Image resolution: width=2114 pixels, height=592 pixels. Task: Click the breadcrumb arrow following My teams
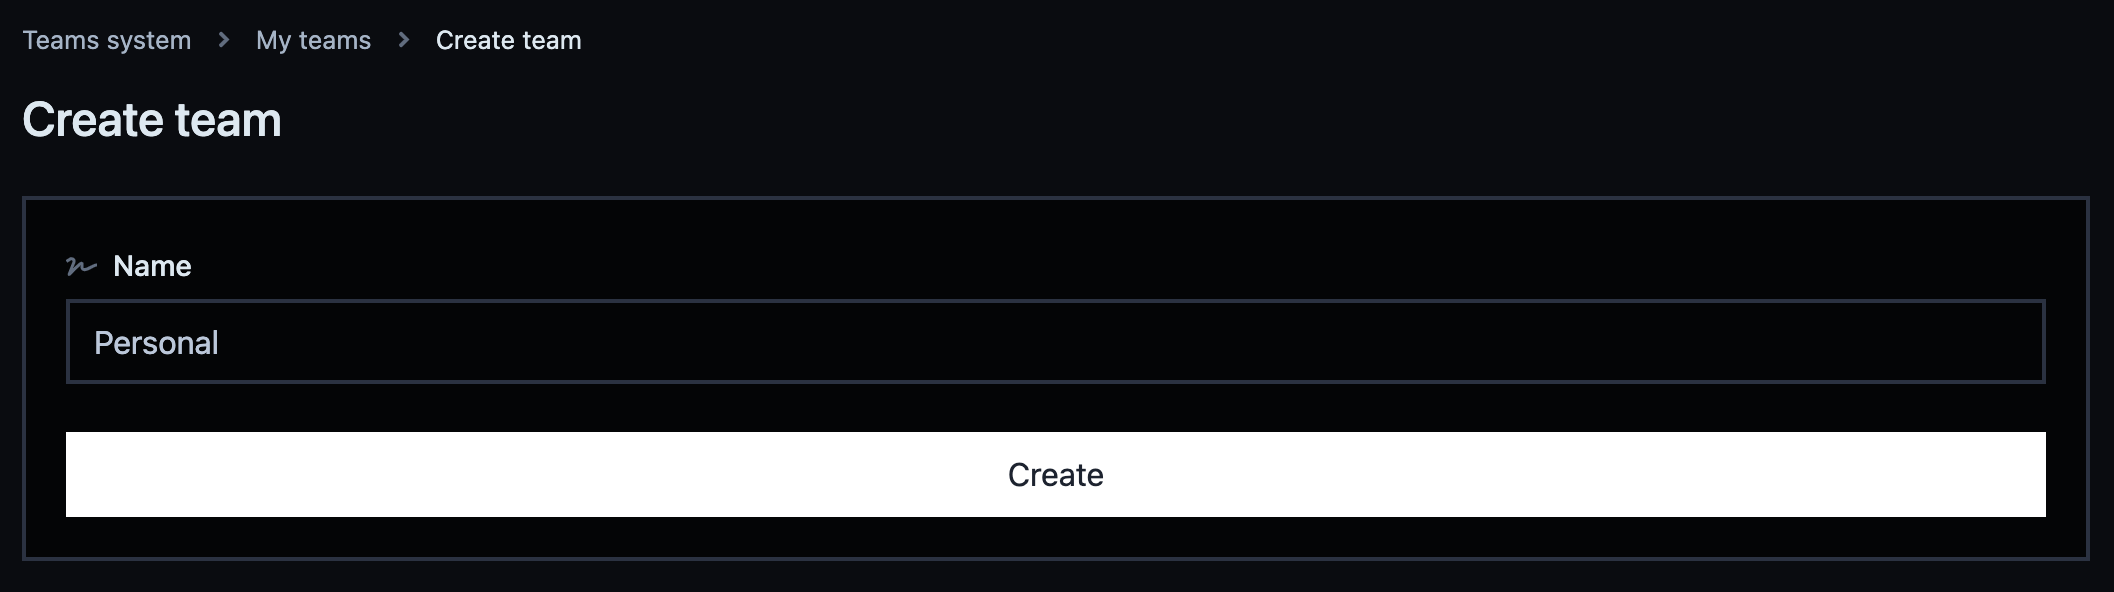click(404, 40)
